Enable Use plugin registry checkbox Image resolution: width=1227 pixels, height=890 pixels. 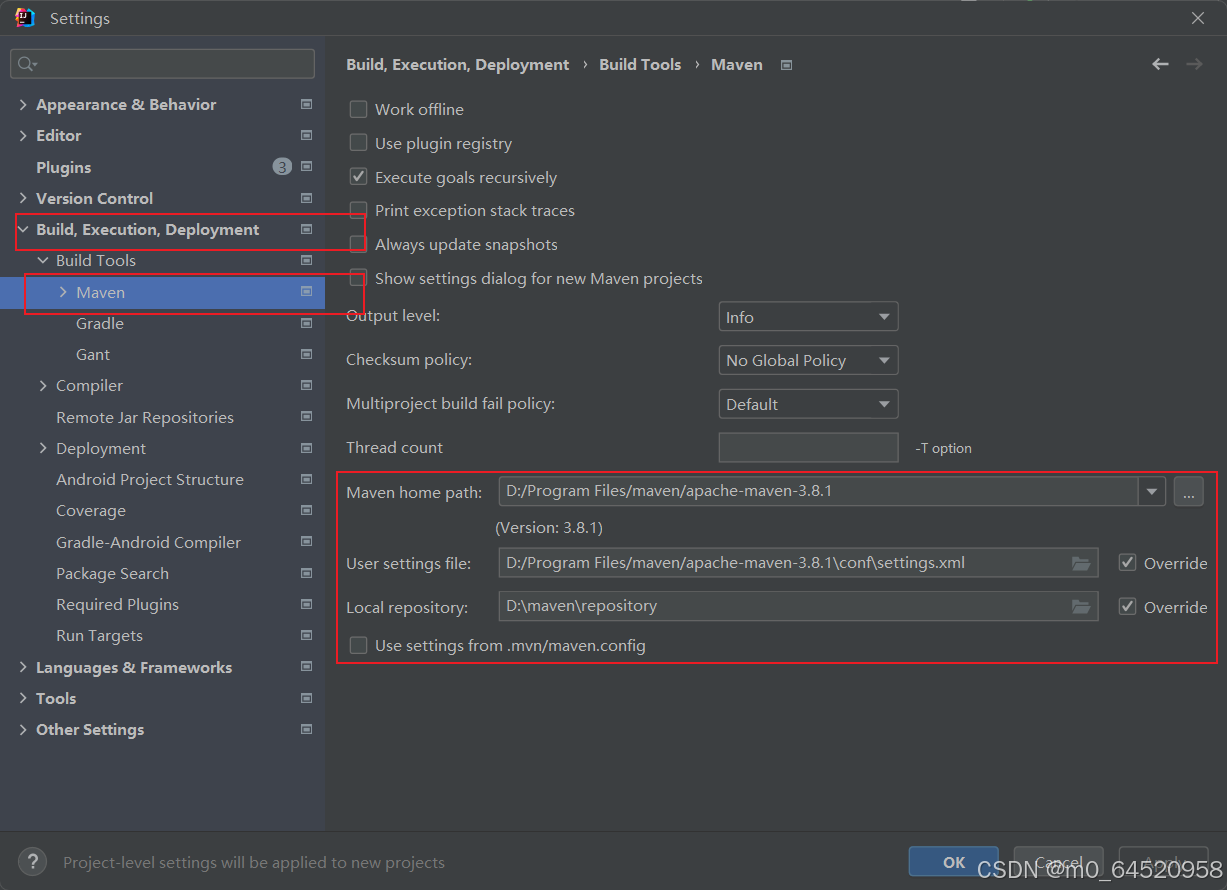pos(358,143)
